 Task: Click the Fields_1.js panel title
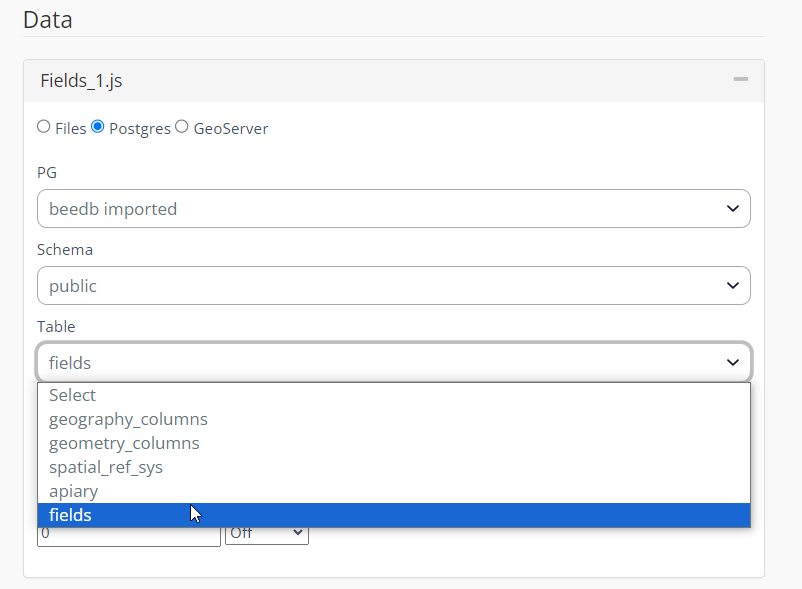click(81, 81)
